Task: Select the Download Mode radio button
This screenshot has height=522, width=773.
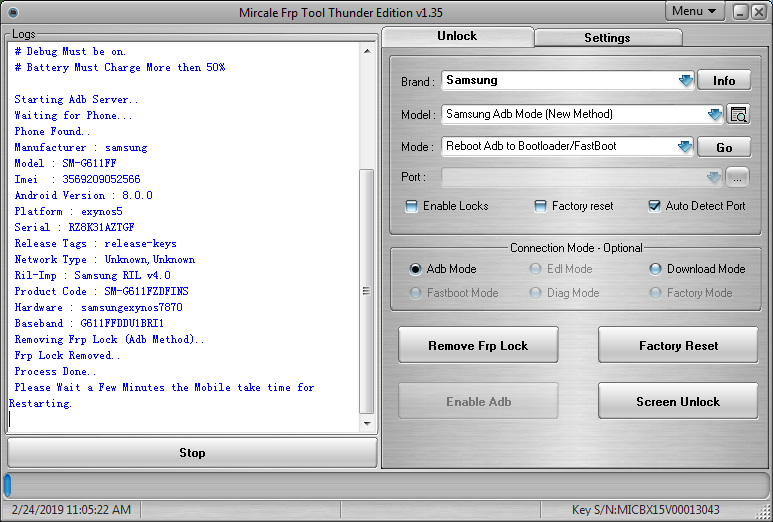Action: tap(655, 269)
